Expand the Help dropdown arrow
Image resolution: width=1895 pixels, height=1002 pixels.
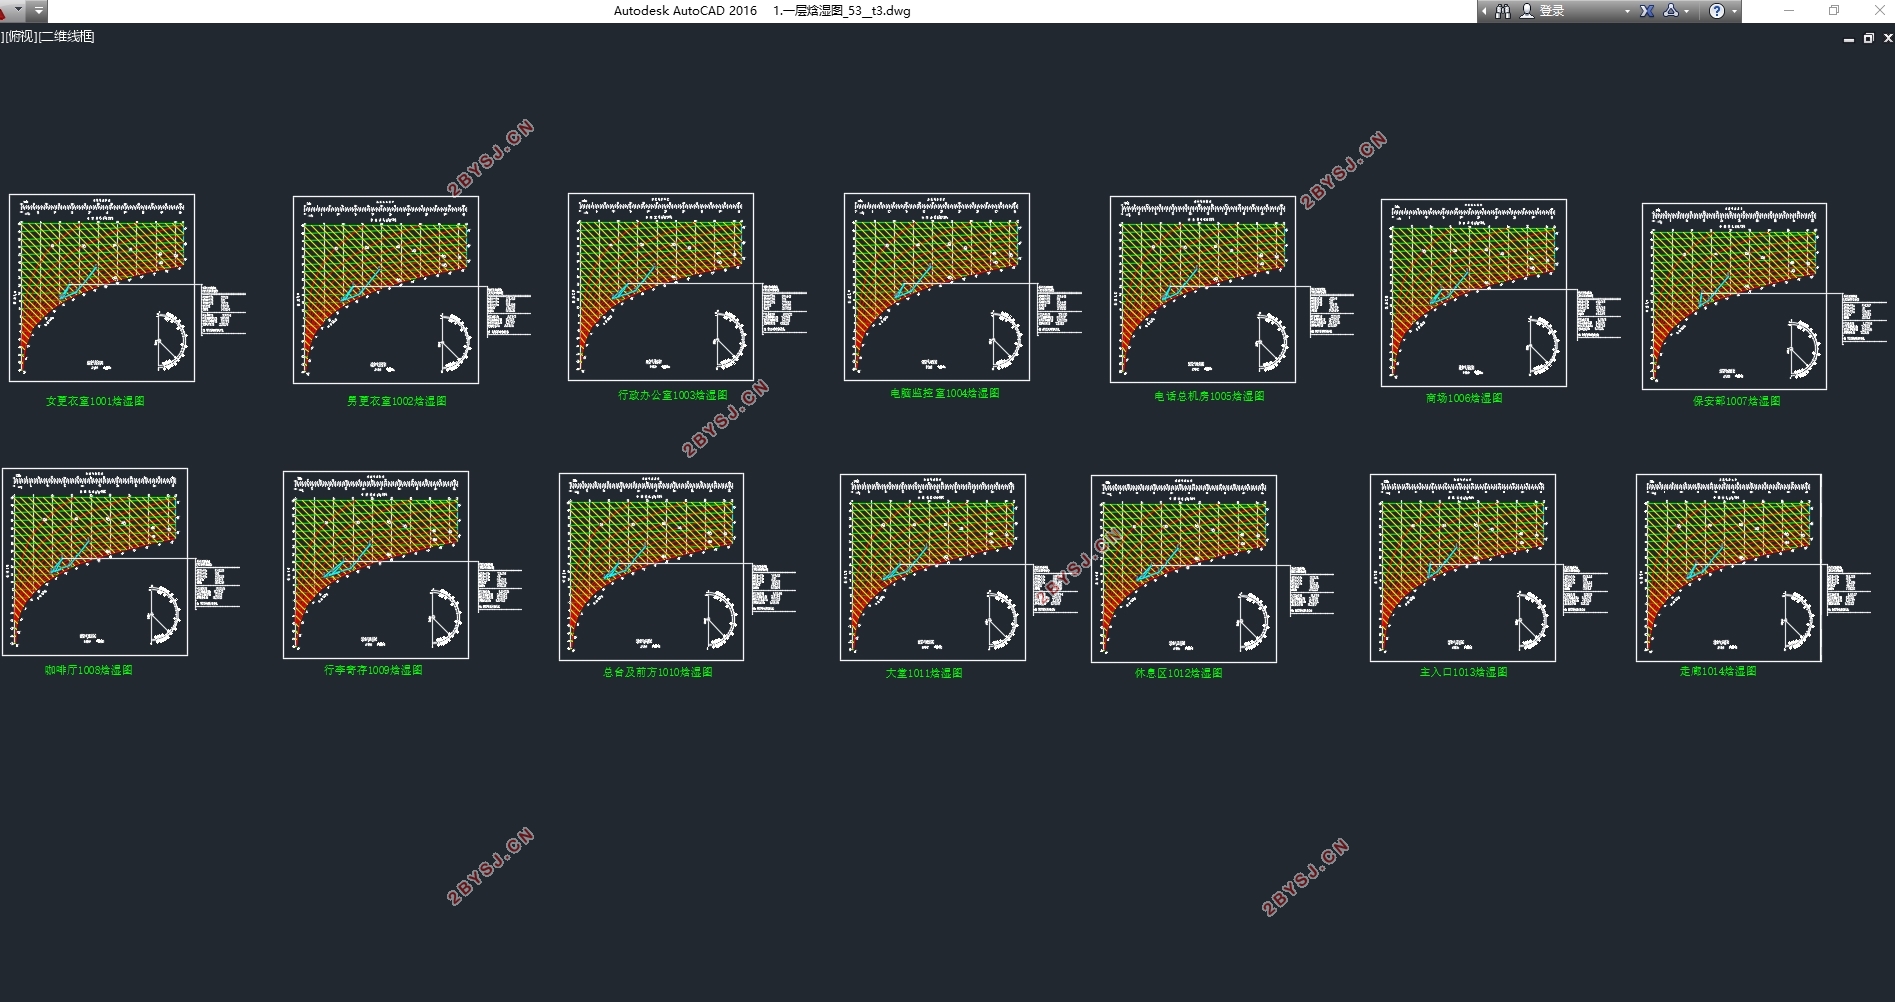1734,11
